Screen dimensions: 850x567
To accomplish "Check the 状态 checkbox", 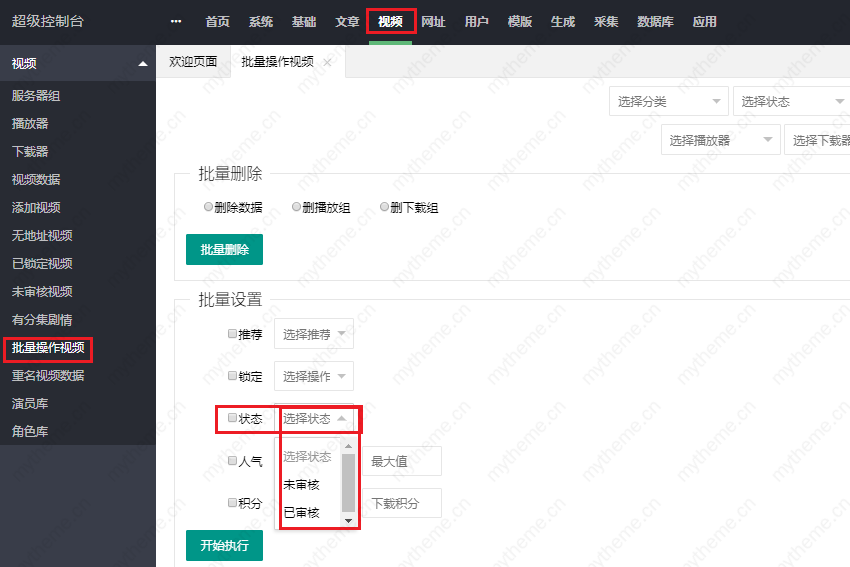I will 232,418.
